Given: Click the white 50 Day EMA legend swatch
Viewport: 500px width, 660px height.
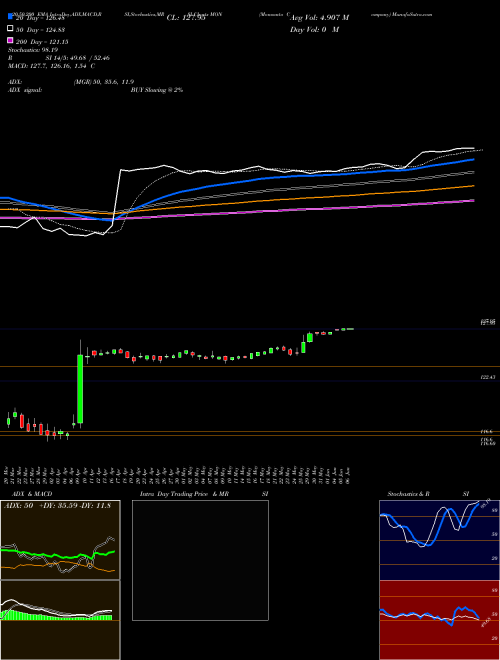Looking at the screenshot, I should pos(10,29).
